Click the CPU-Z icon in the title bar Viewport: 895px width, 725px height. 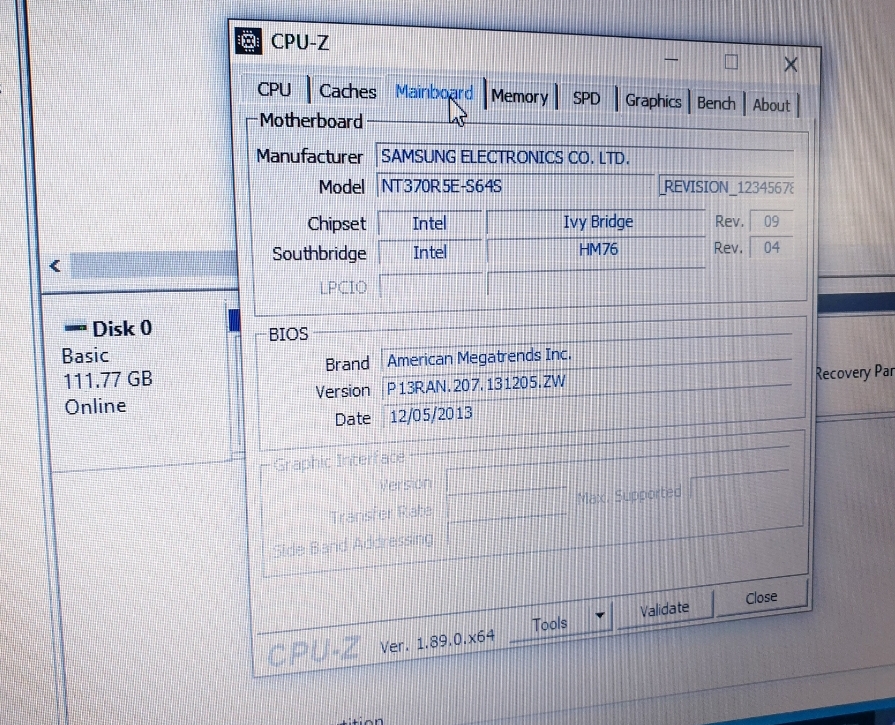[250, 41]
